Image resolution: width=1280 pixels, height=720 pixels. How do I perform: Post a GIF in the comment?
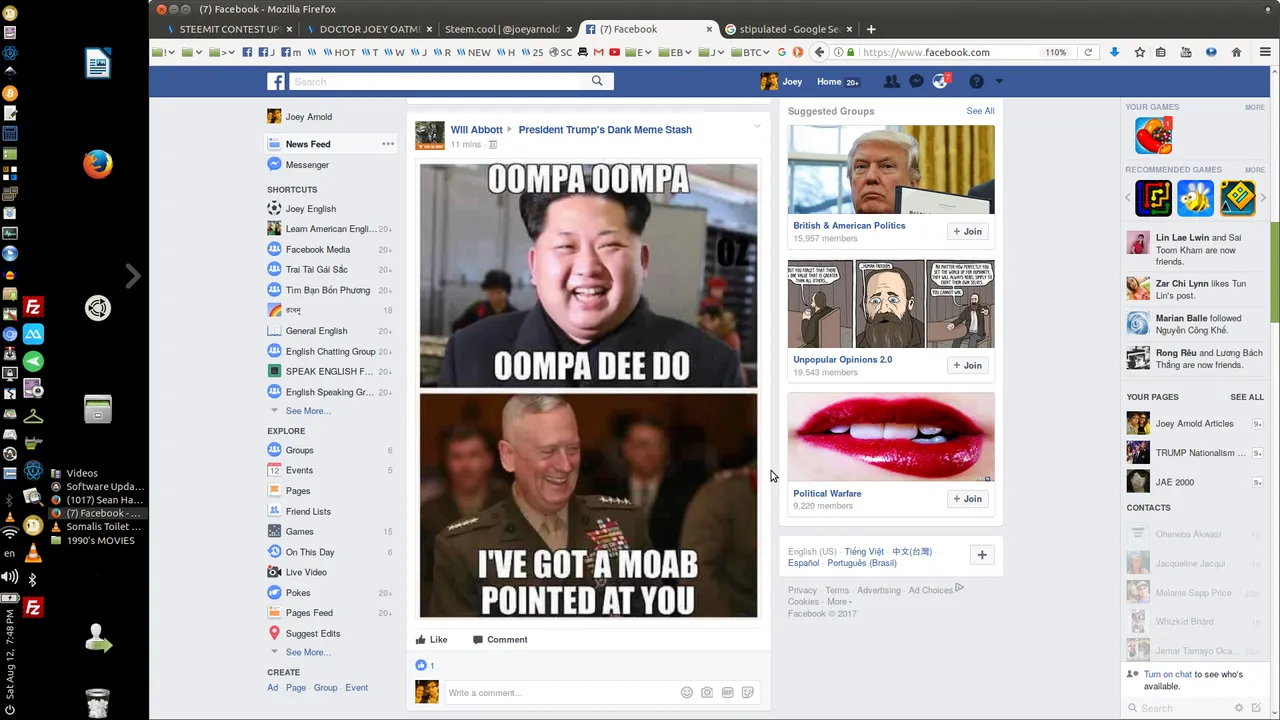(727, 692)
